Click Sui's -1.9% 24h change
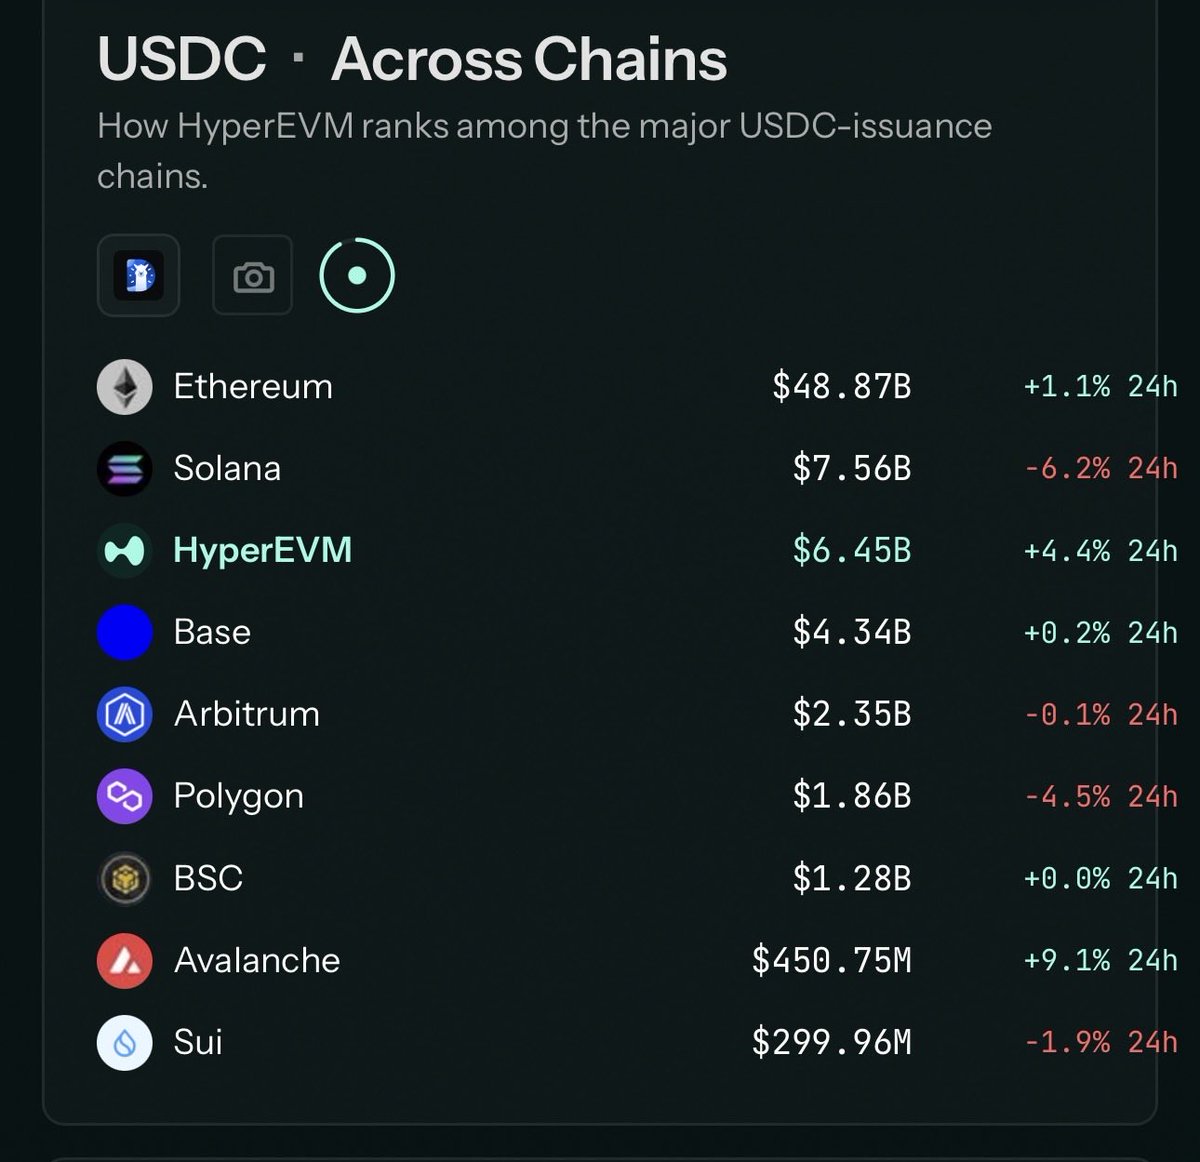 (1101, 1042)
